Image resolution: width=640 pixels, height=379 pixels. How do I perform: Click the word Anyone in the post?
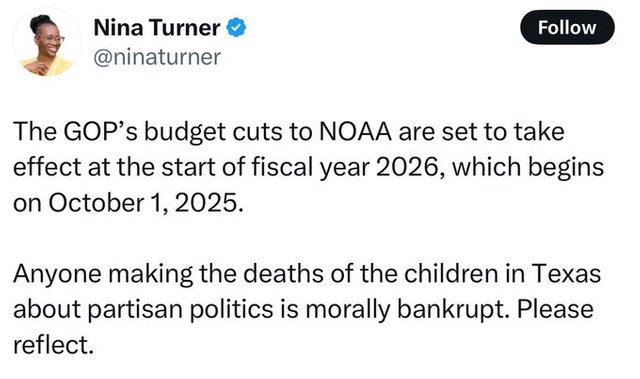[x=57, y=274]
